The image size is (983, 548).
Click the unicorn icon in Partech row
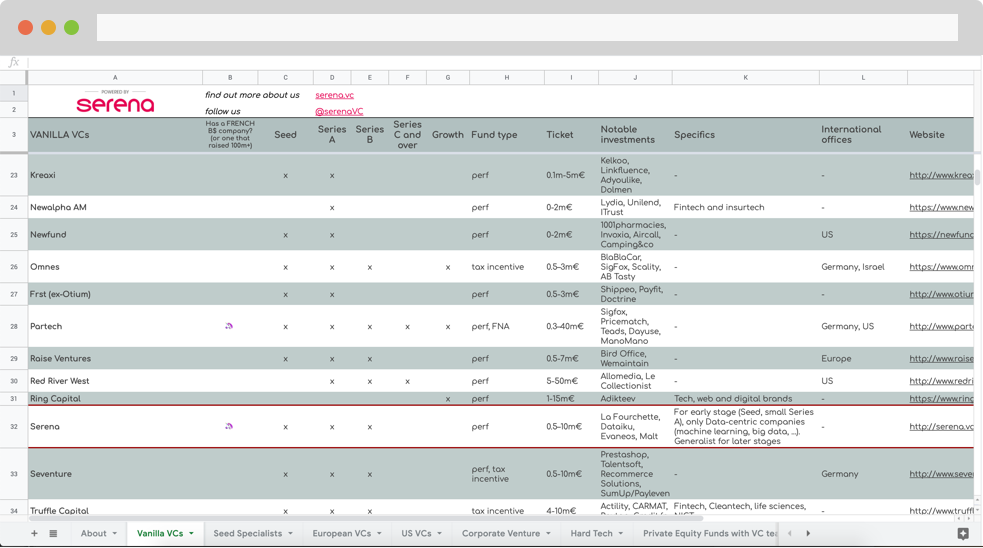click(229, 326)
